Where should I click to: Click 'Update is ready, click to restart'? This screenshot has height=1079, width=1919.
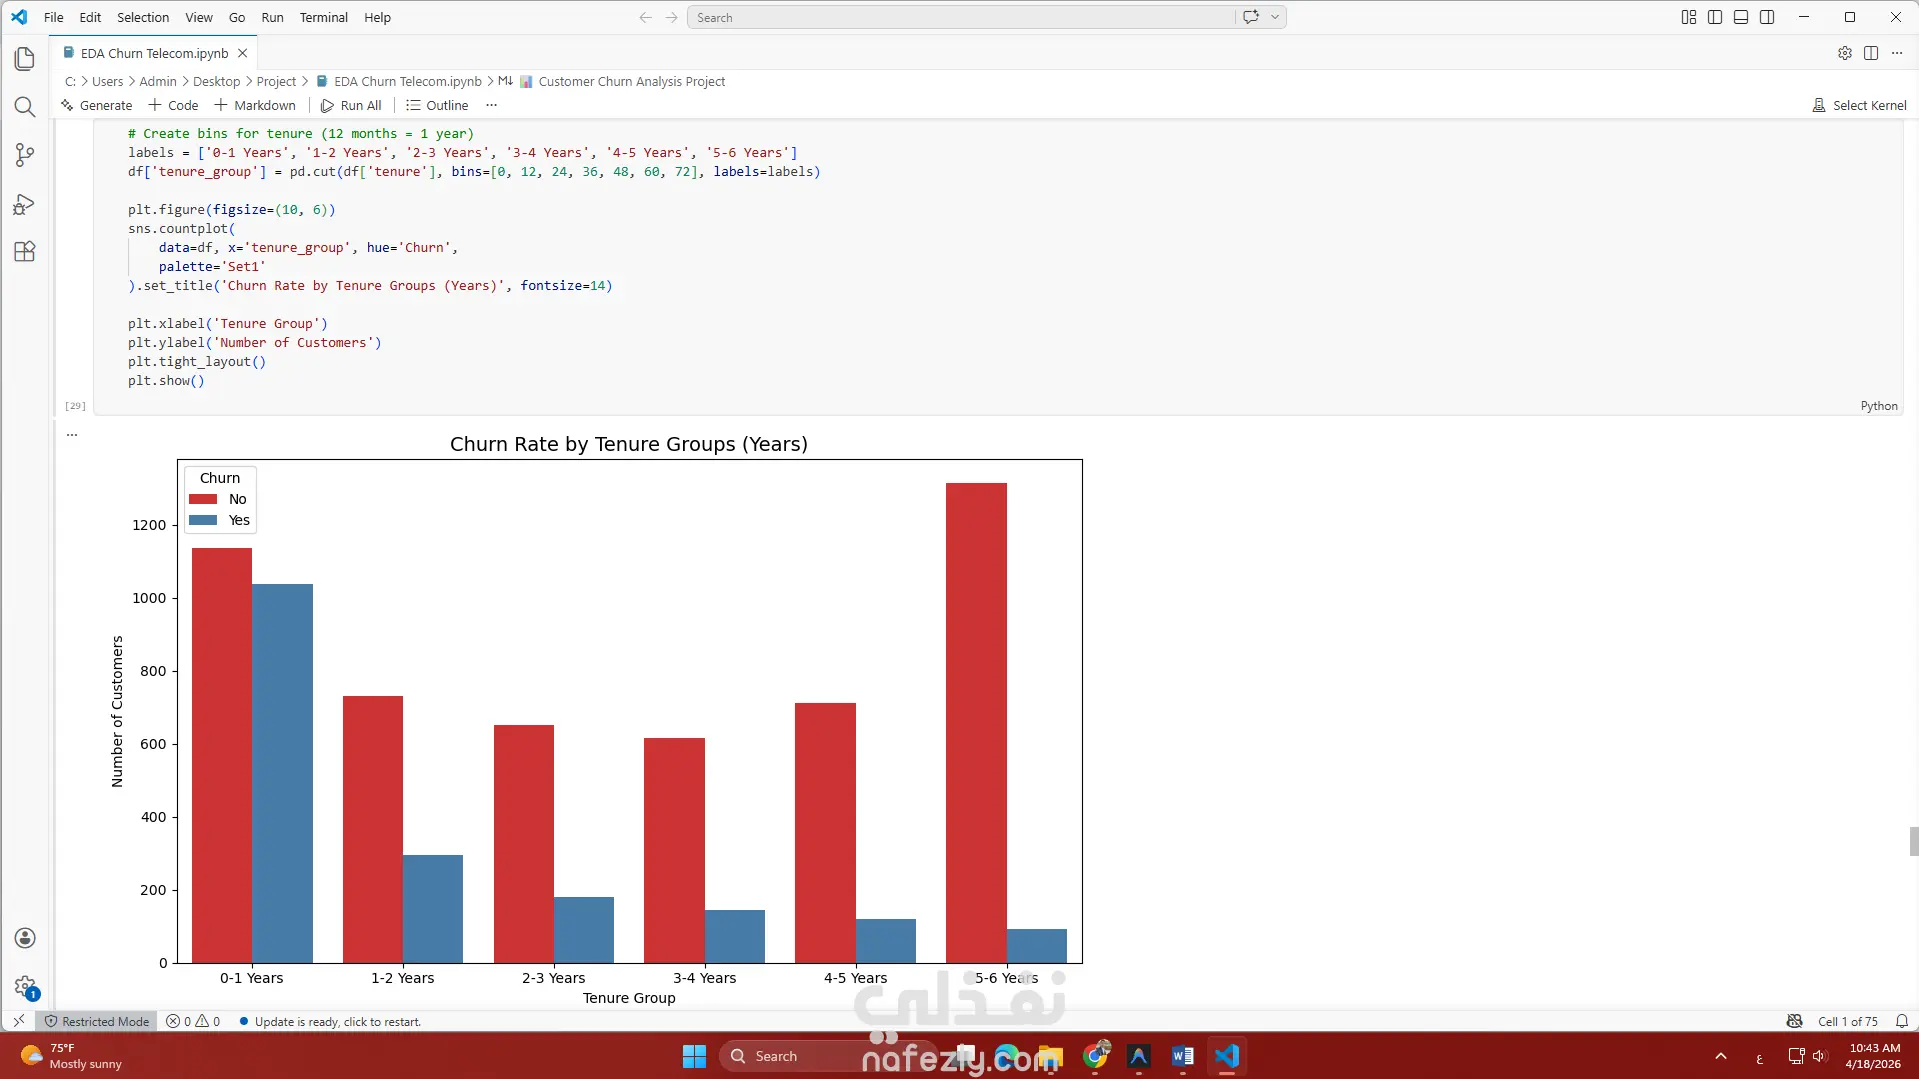(330, 1021)
